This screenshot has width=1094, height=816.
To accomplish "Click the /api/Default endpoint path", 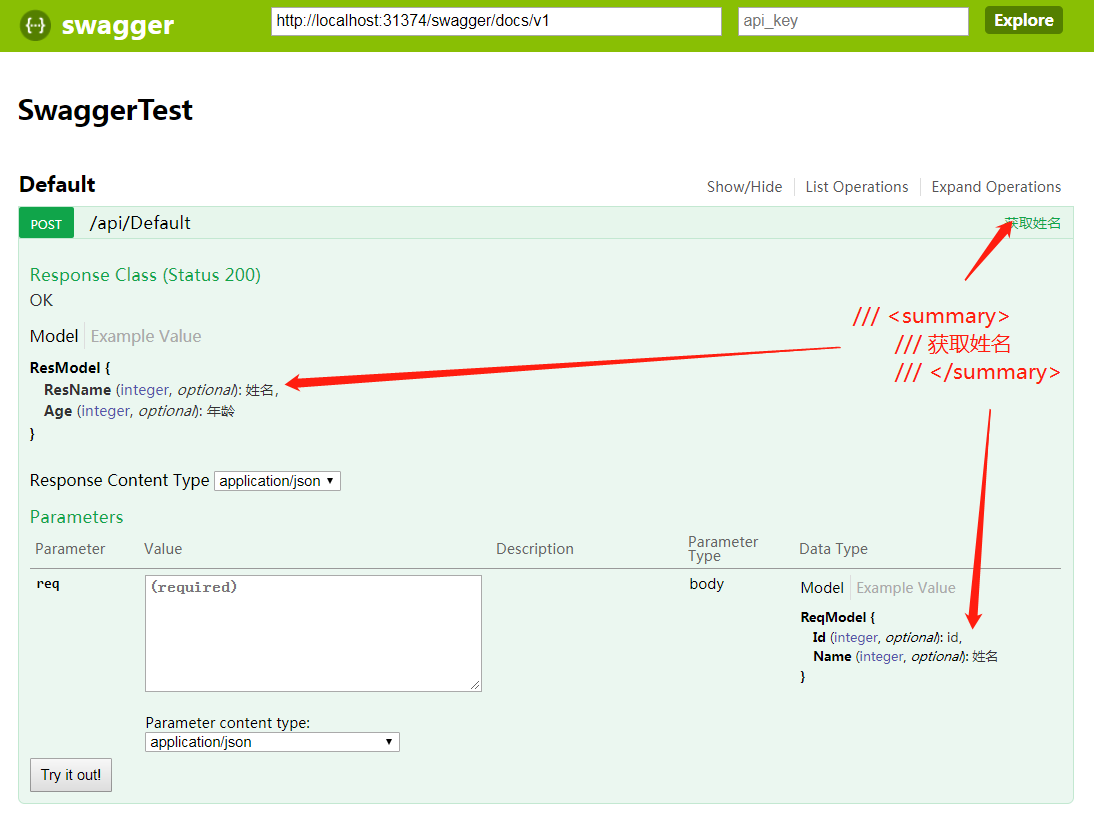I will (x=140, y=223).
